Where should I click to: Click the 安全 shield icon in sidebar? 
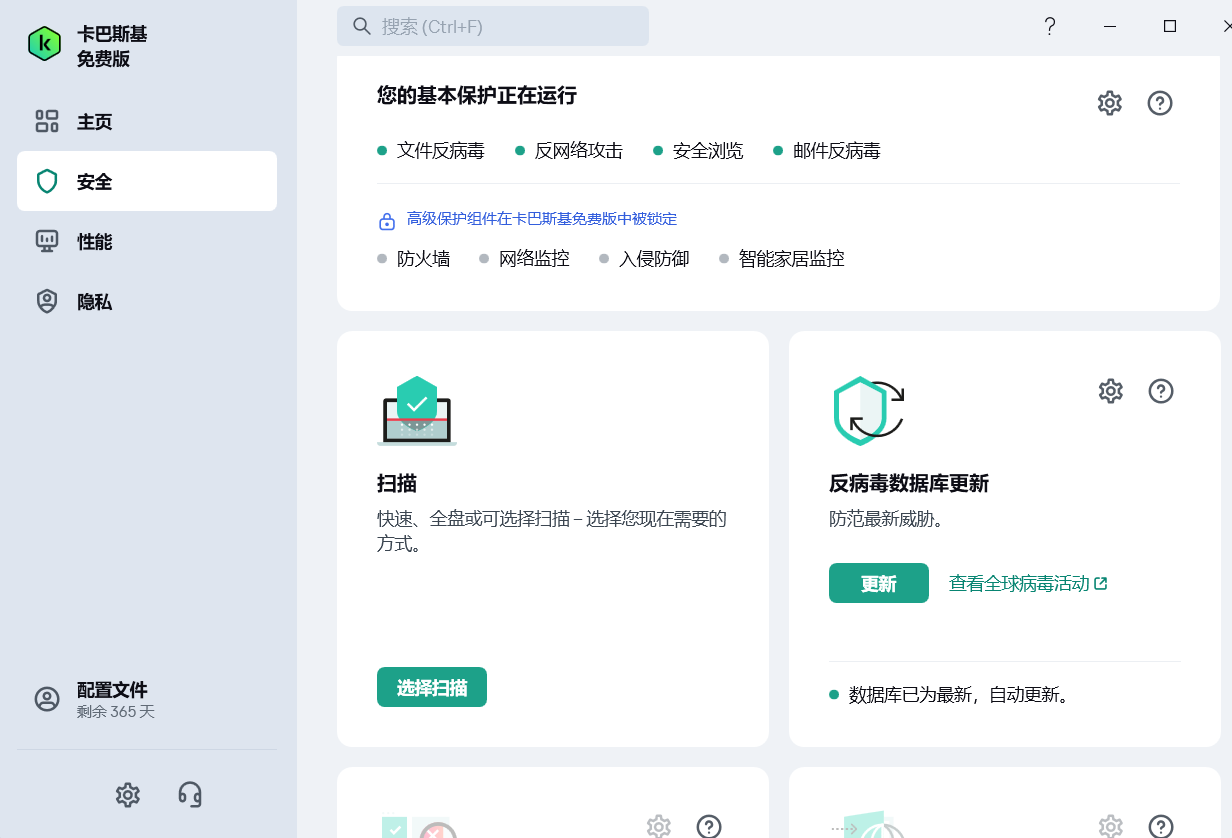pyautogui.click(x=47, y=181)
